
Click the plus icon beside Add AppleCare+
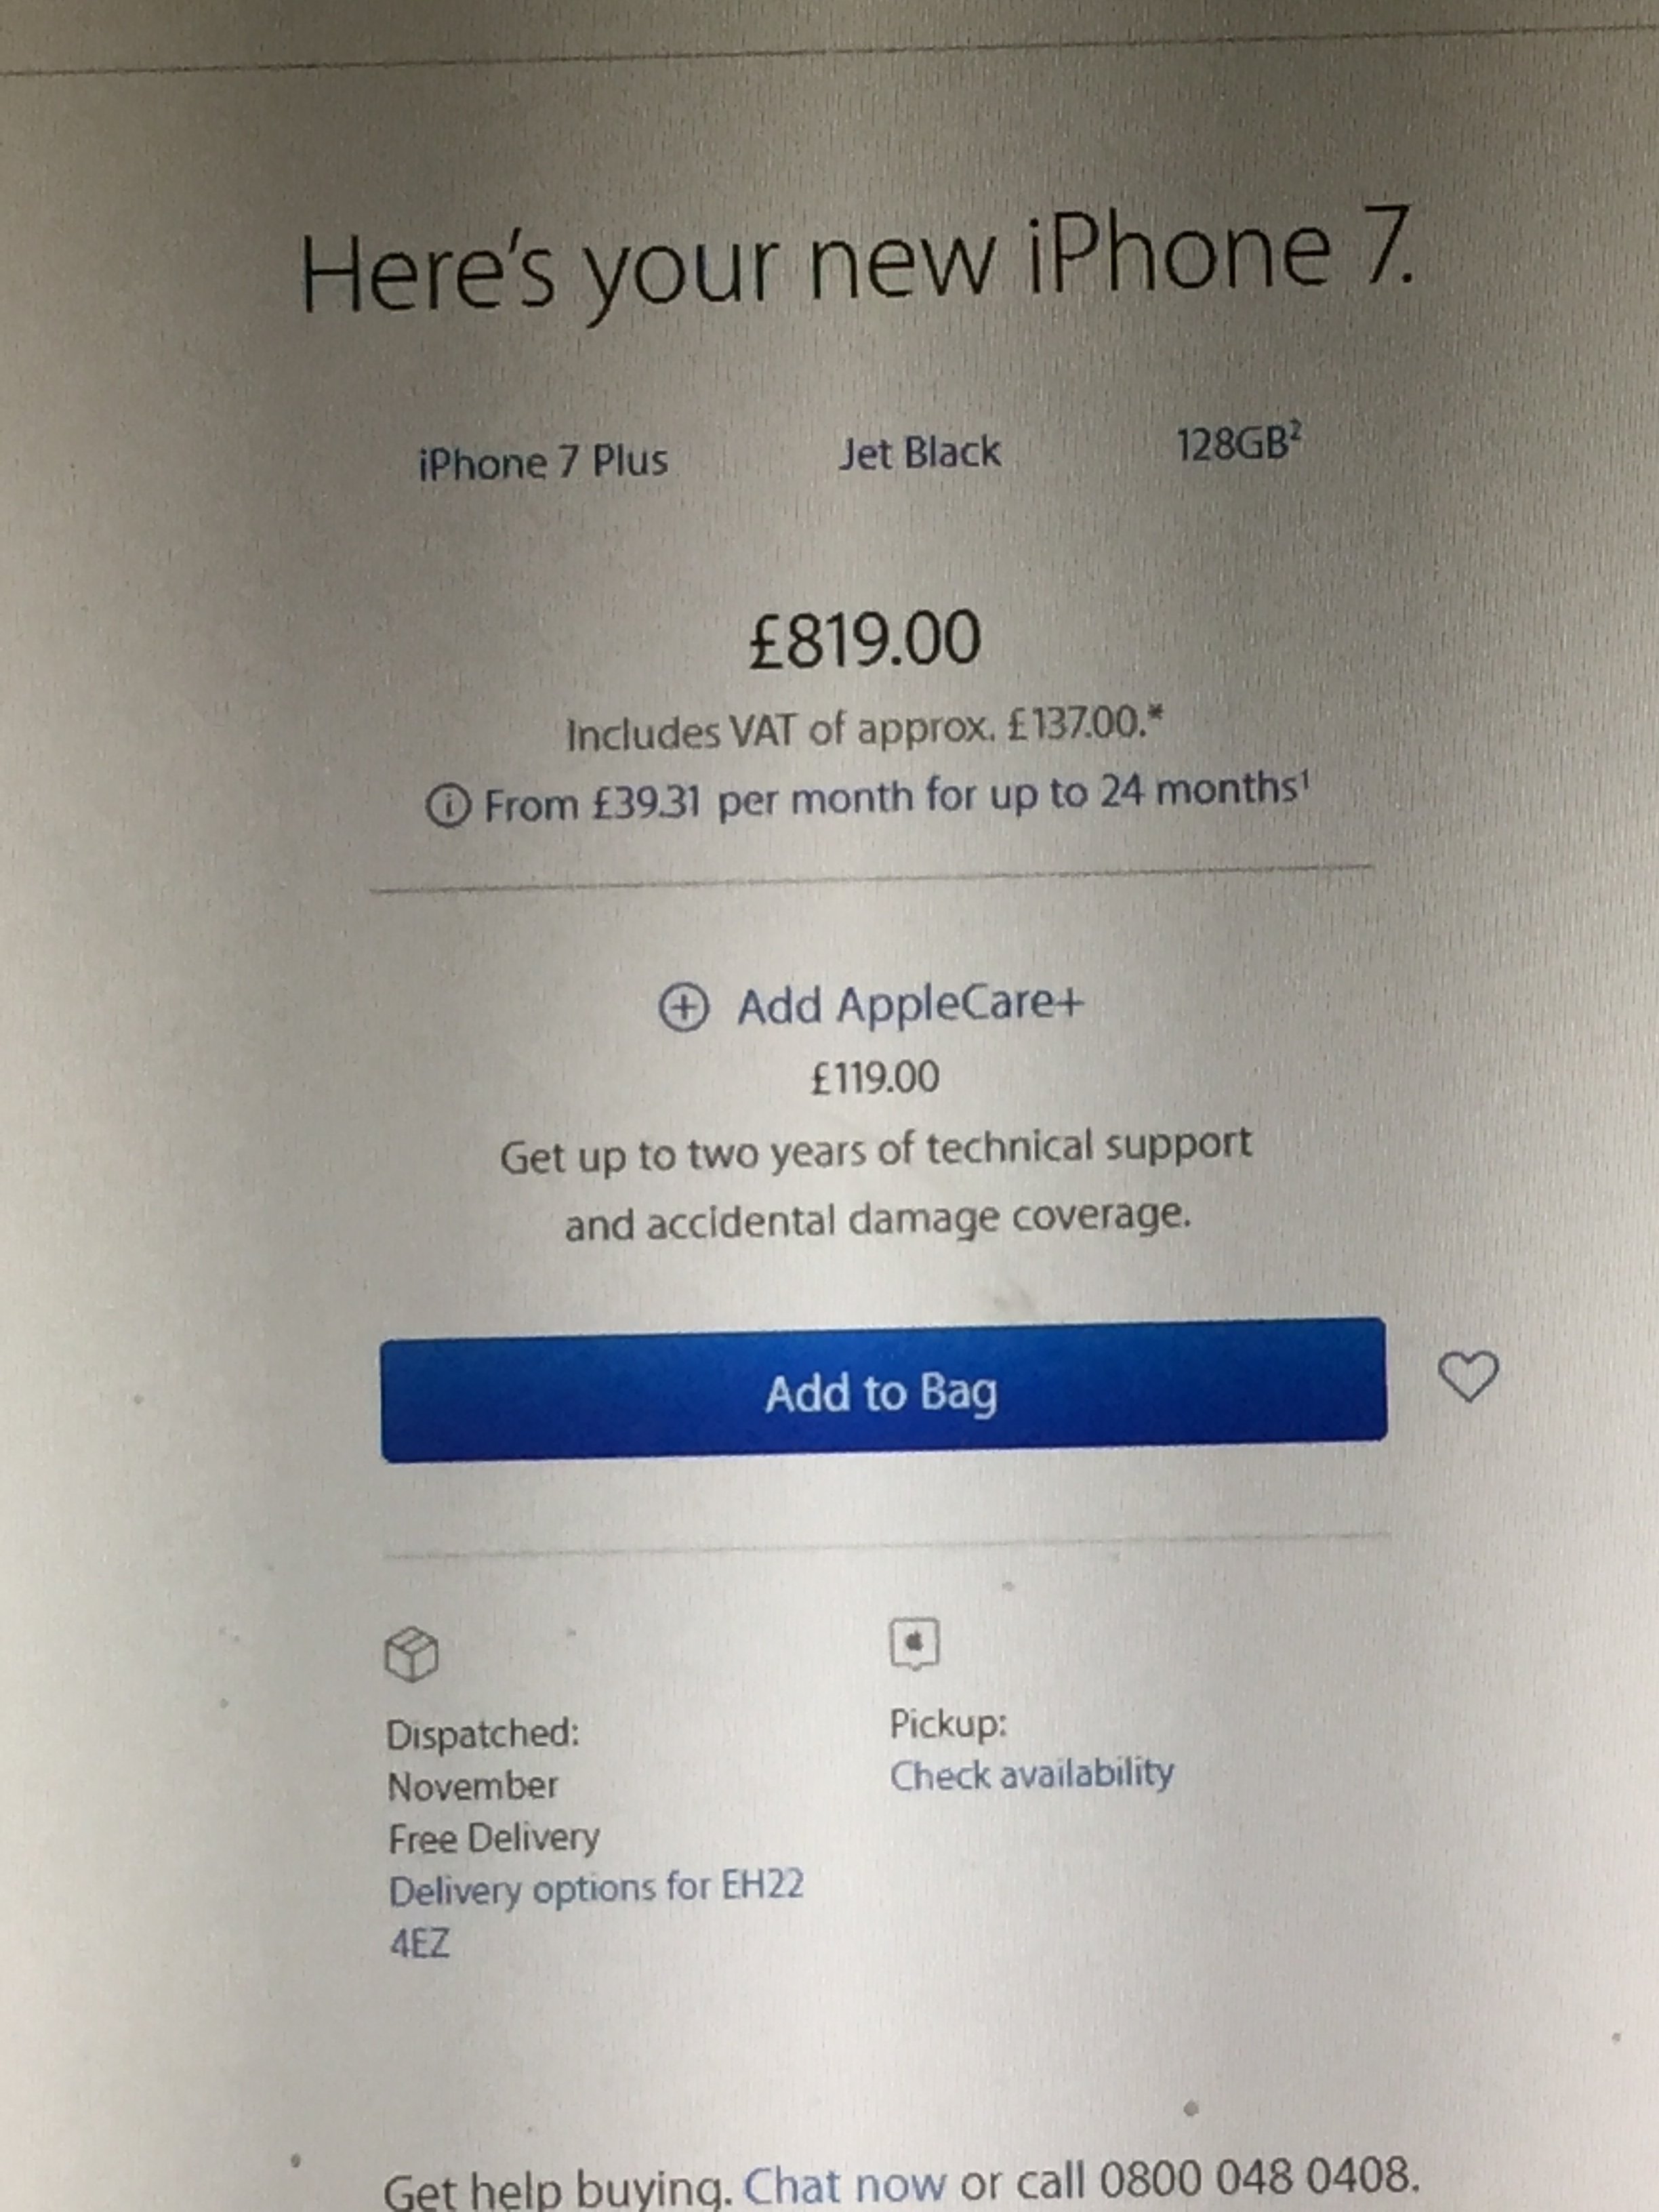(684, 1007)
